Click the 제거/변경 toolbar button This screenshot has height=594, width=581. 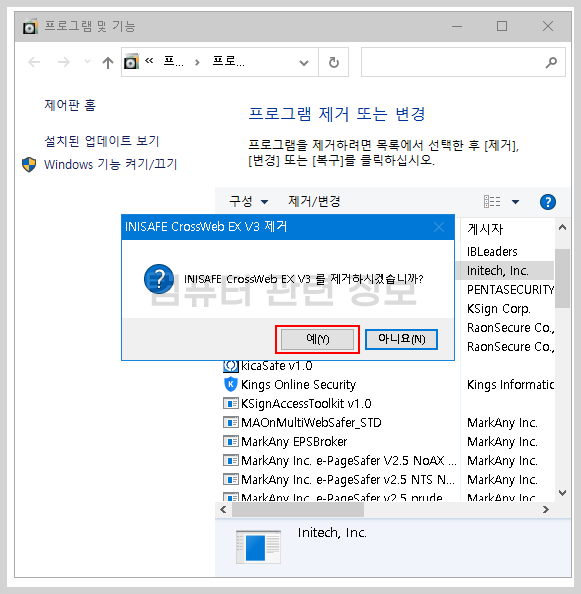click(314, 201)
